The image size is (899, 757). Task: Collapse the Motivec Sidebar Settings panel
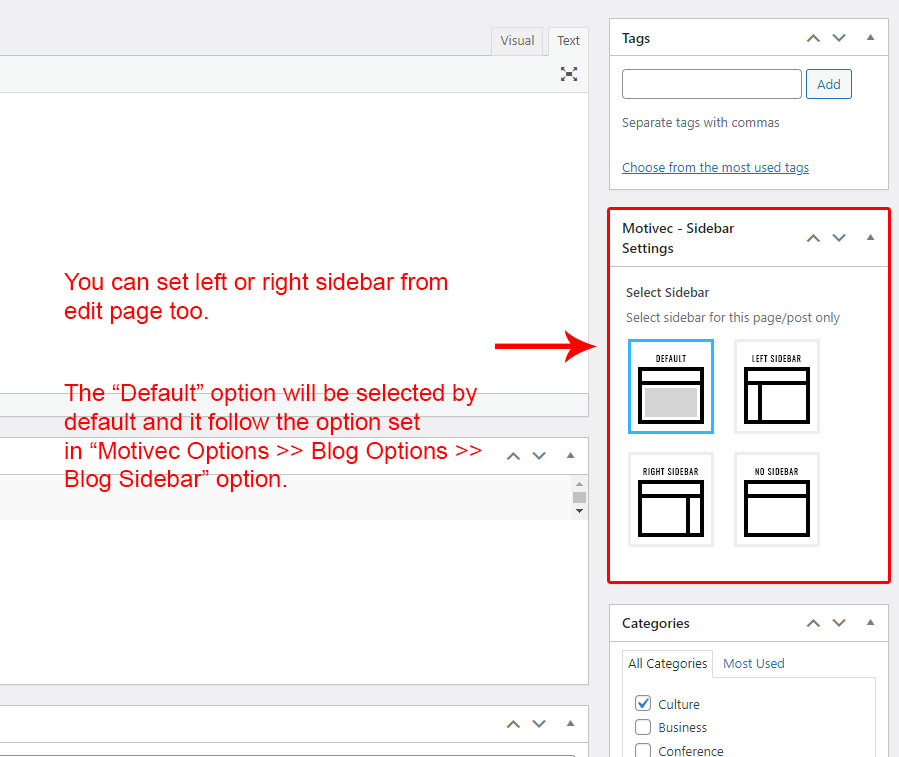click(x=870, y=238)
